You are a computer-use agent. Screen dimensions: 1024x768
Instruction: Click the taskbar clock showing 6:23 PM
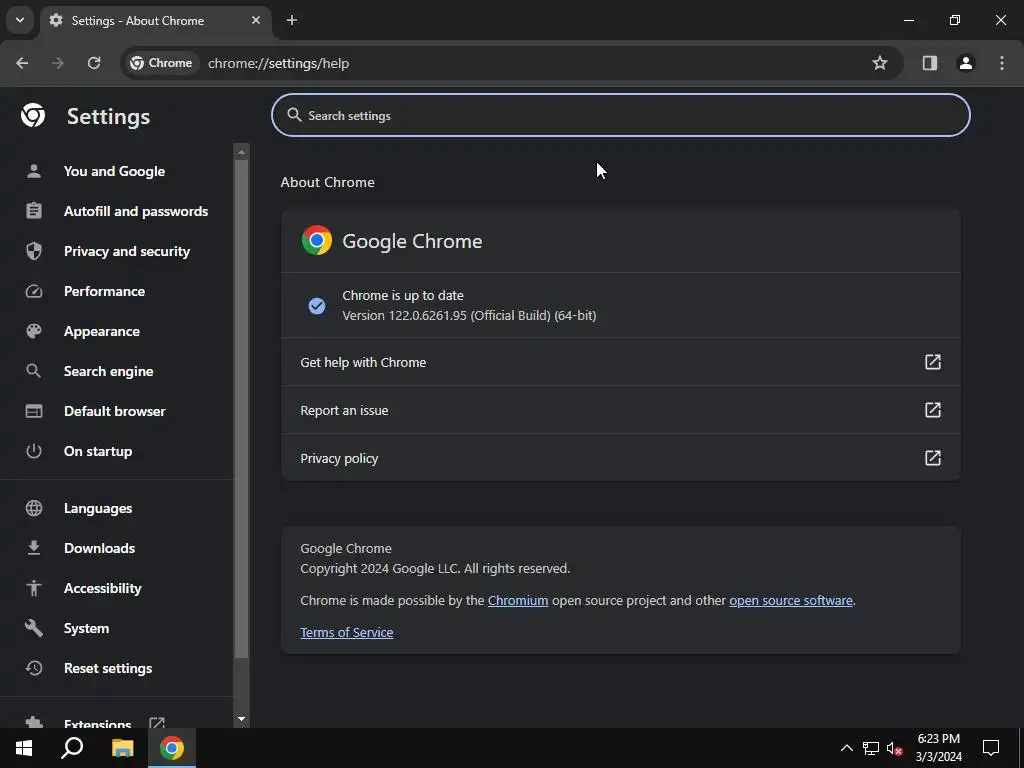[938, 748]
